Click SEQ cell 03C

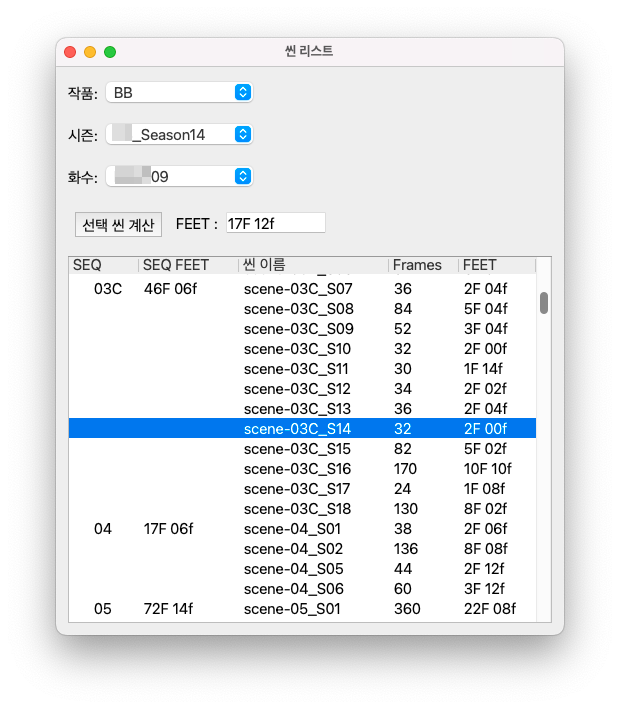(x=108, y=289)
